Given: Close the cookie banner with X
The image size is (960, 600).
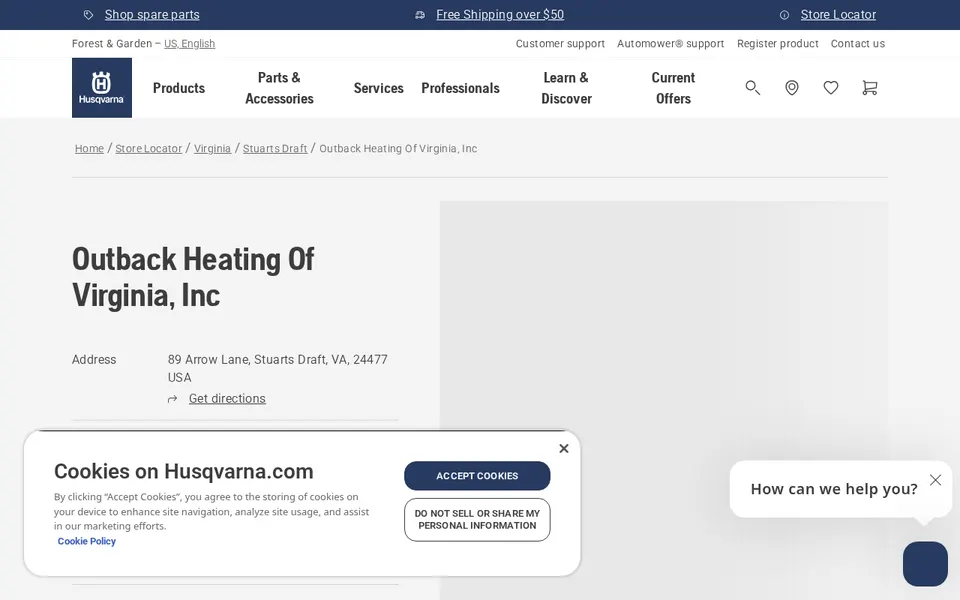Looking at the screenshot, I should (564, 449).
